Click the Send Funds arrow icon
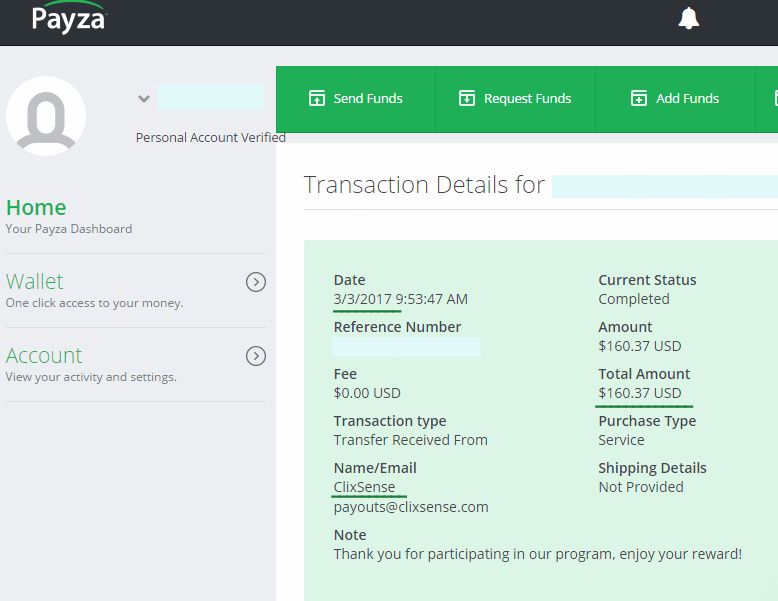Image resolution: width=778 pixels, height=601 pixels. point(317,98)
